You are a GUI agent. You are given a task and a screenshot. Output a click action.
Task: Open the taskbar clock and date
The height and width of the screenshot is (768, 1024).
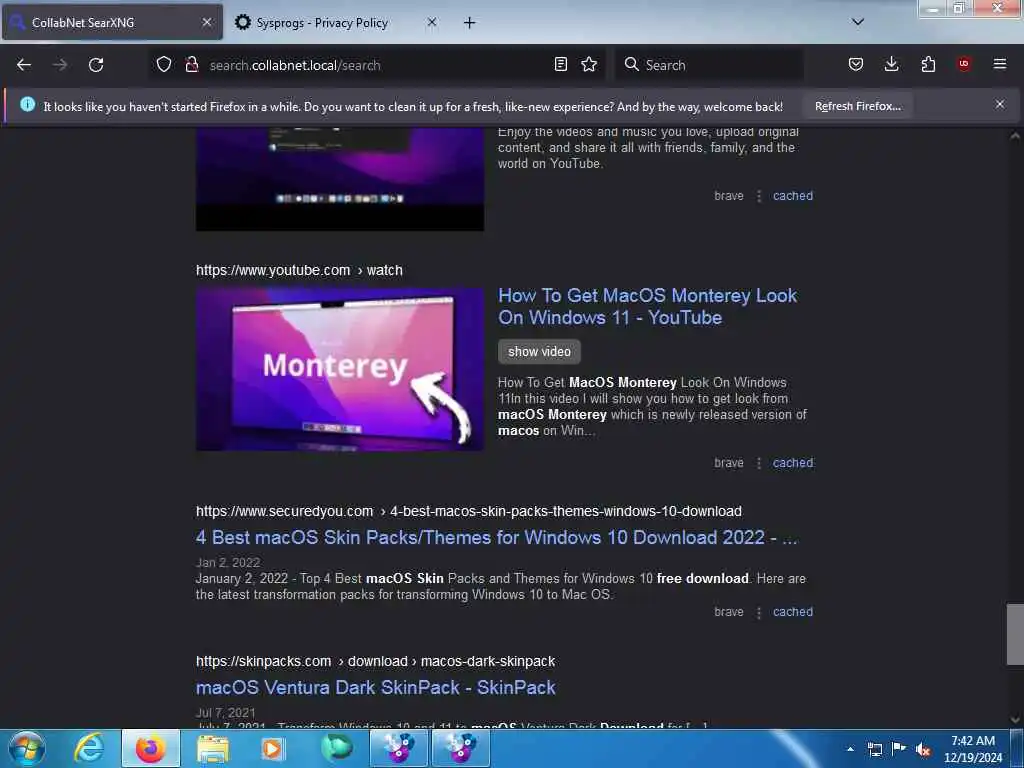coord(973,749)
